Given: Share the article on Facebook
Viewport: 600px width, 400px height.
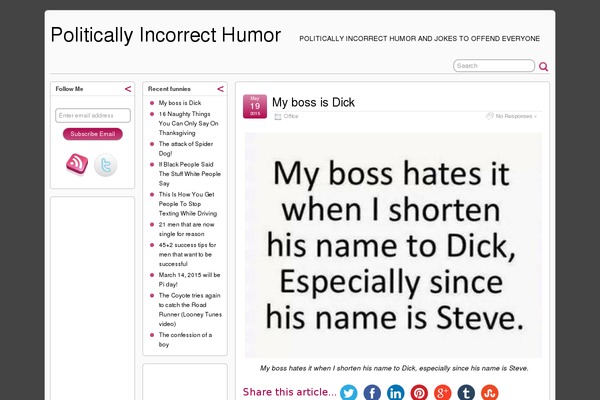Looking at the screenshot, I should (372, 392).
